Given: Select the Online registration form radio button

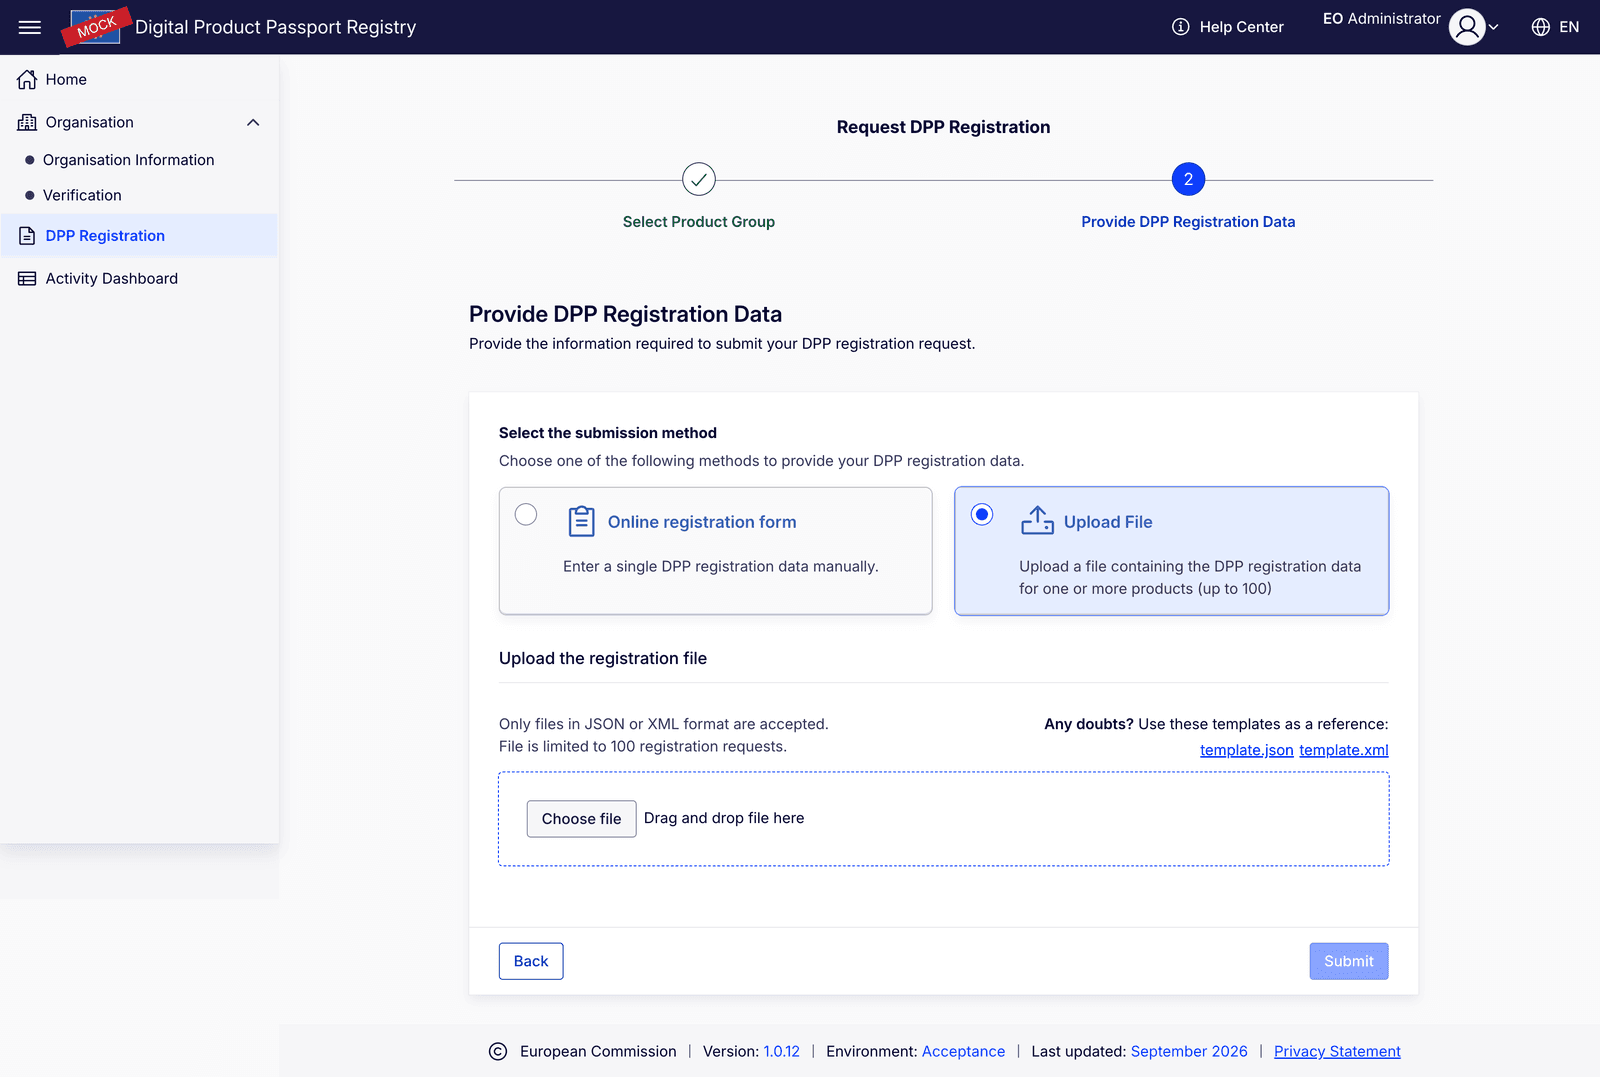Looking at the screenshot, I should click(526, 514).
